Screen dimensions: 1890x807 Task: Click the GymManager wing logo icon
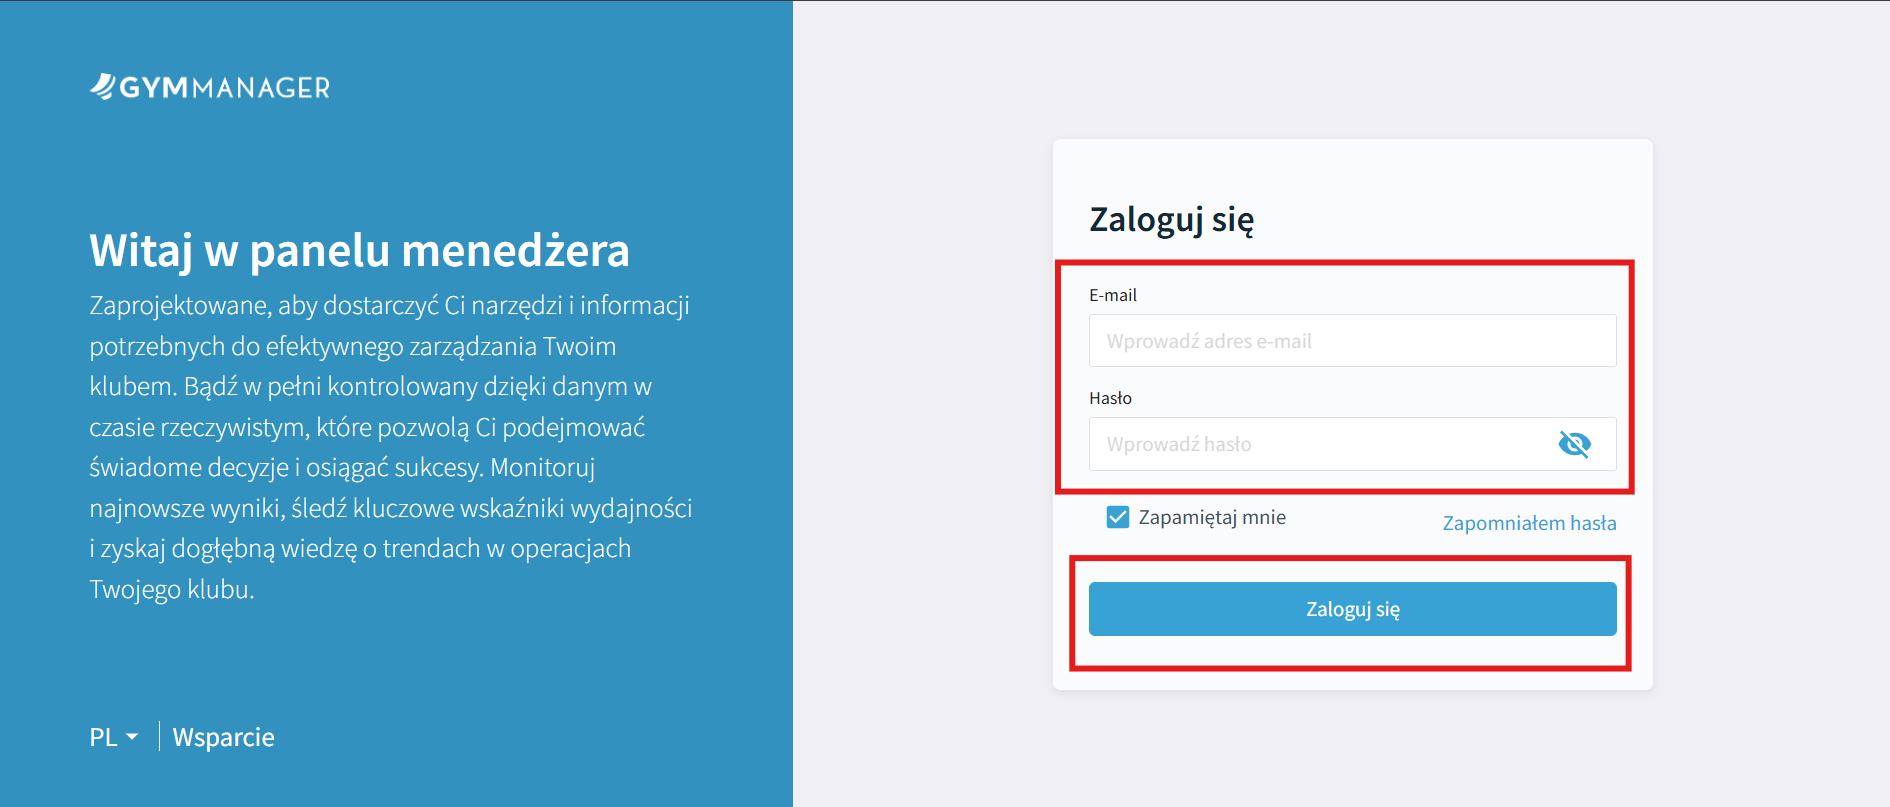click(x=103, y=87)
